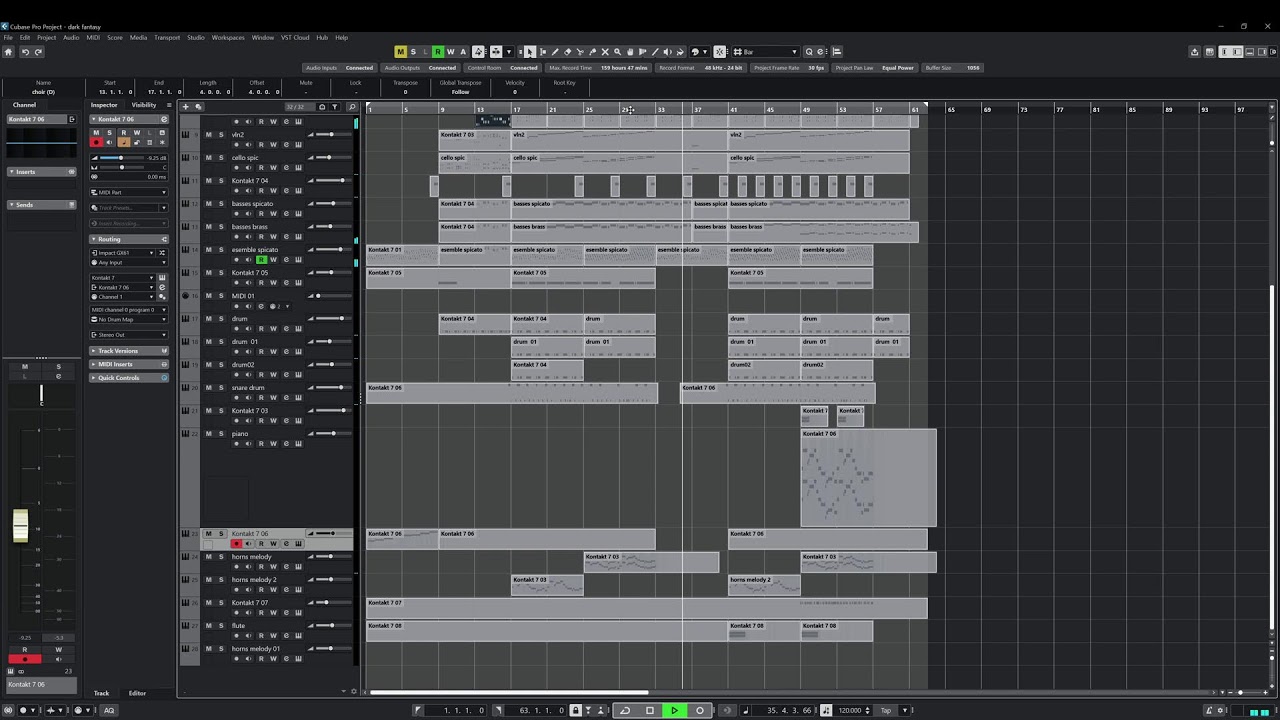Select the Draw pencil tool
This screenshot has width=1280, height=720.
555,52
